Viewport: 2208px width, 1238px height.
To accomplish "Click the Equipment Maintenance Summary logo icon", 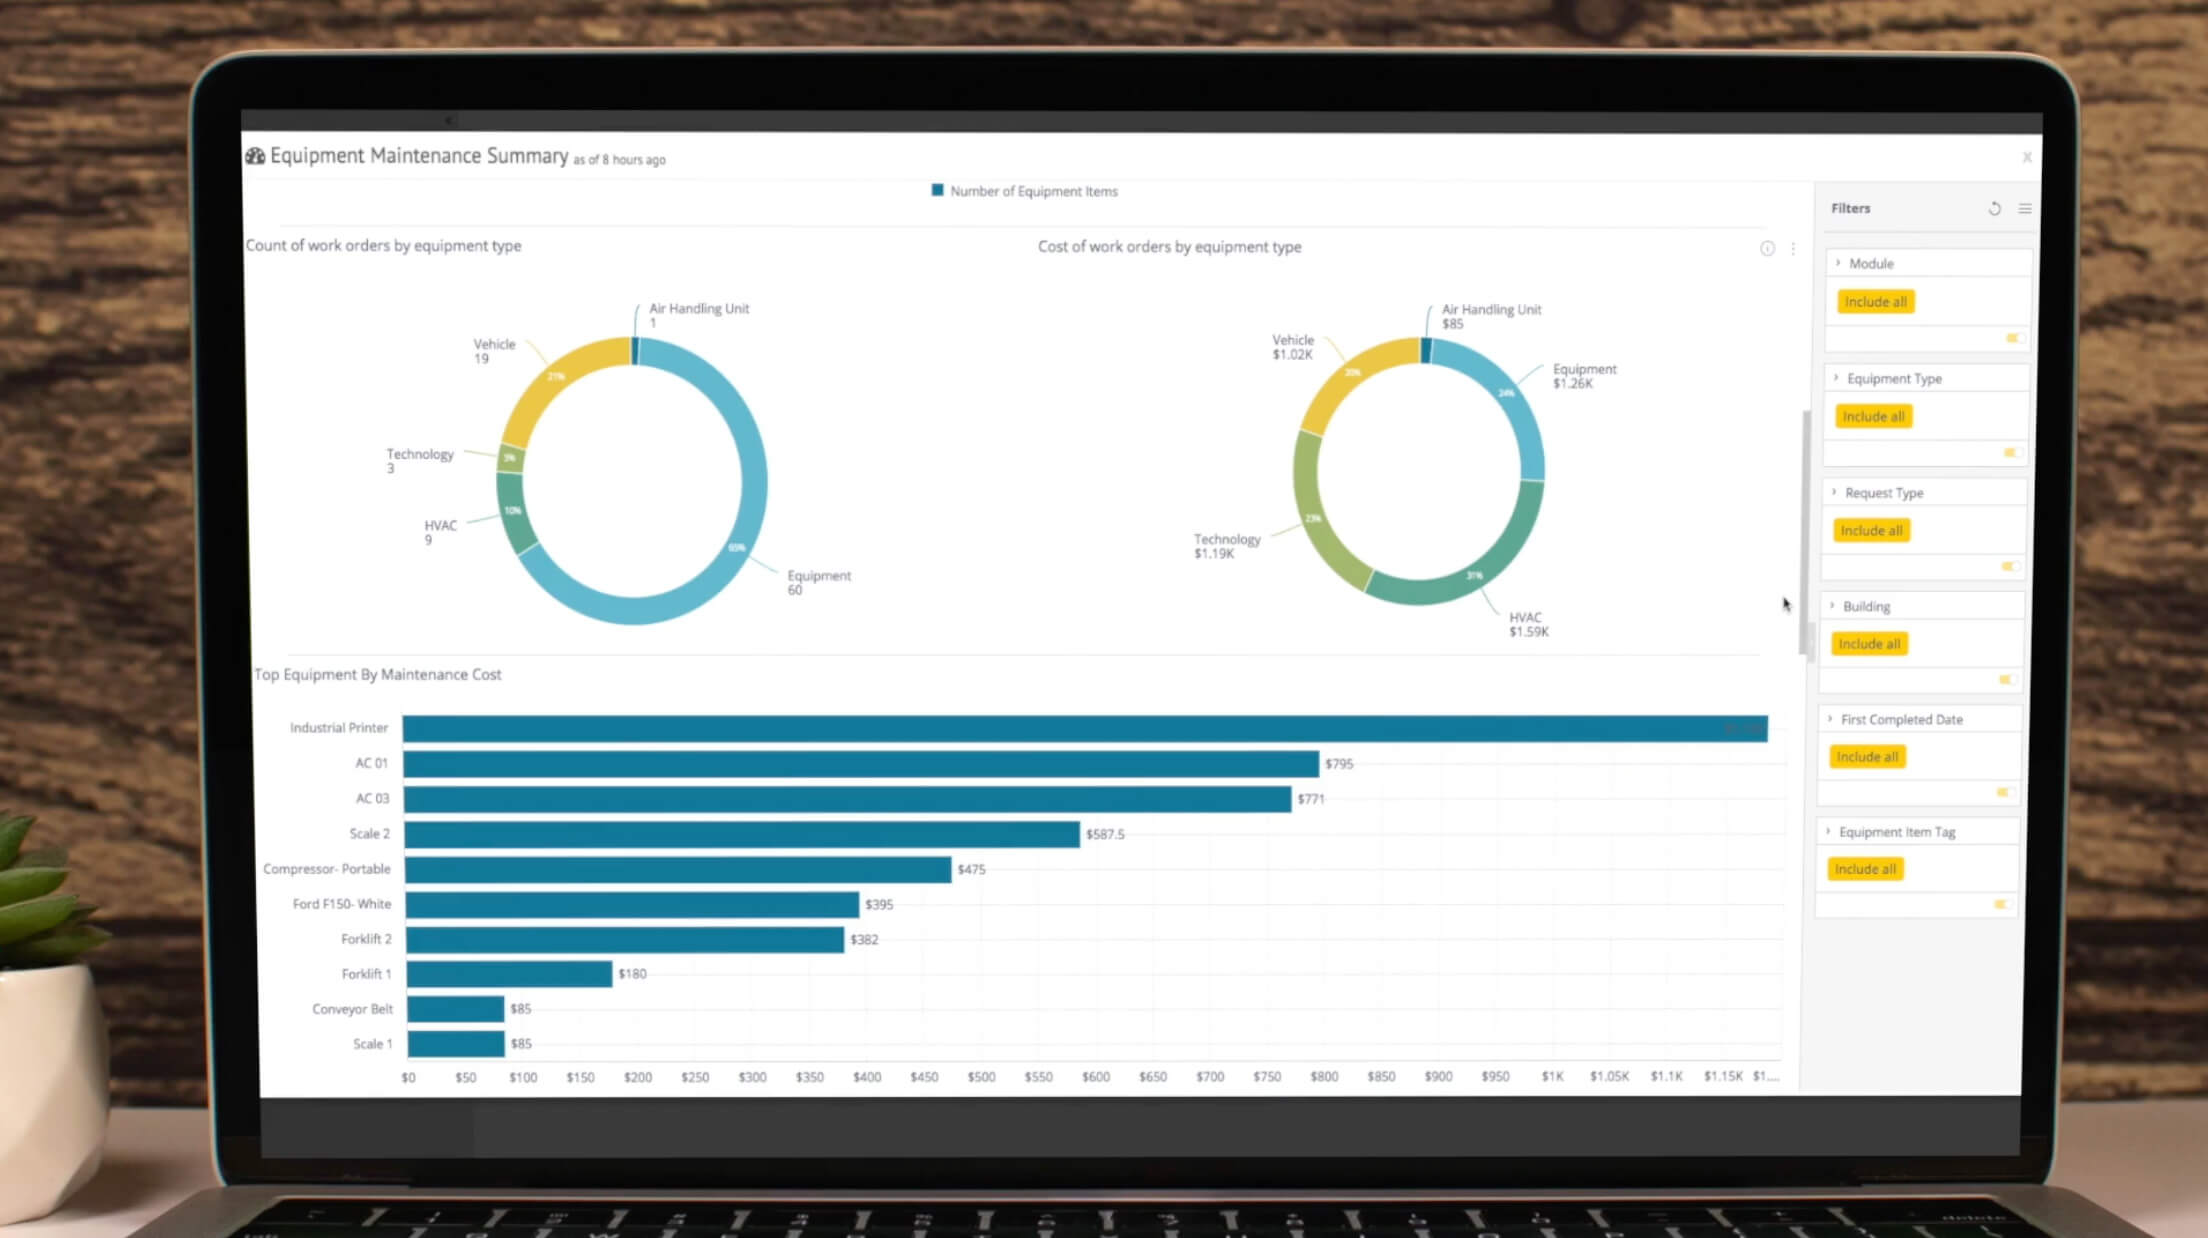I will point(255,155).
